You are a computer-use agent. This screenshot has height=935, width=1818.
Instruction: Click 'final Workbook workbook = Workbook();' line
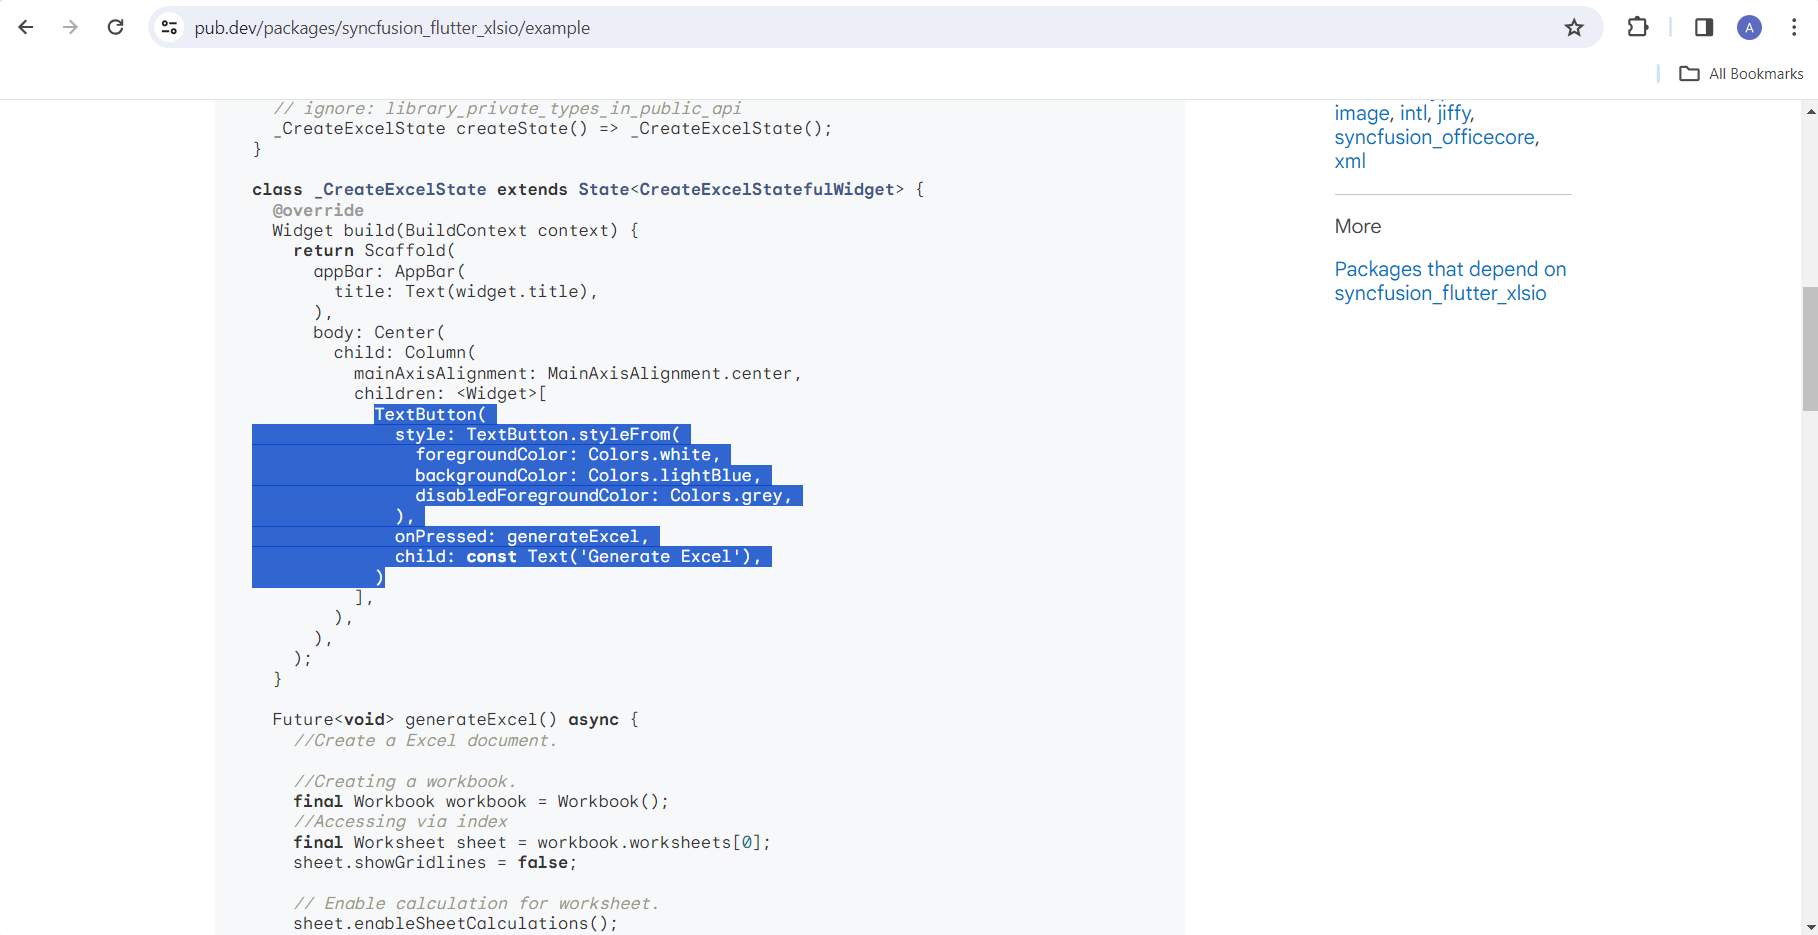(481, 802)
